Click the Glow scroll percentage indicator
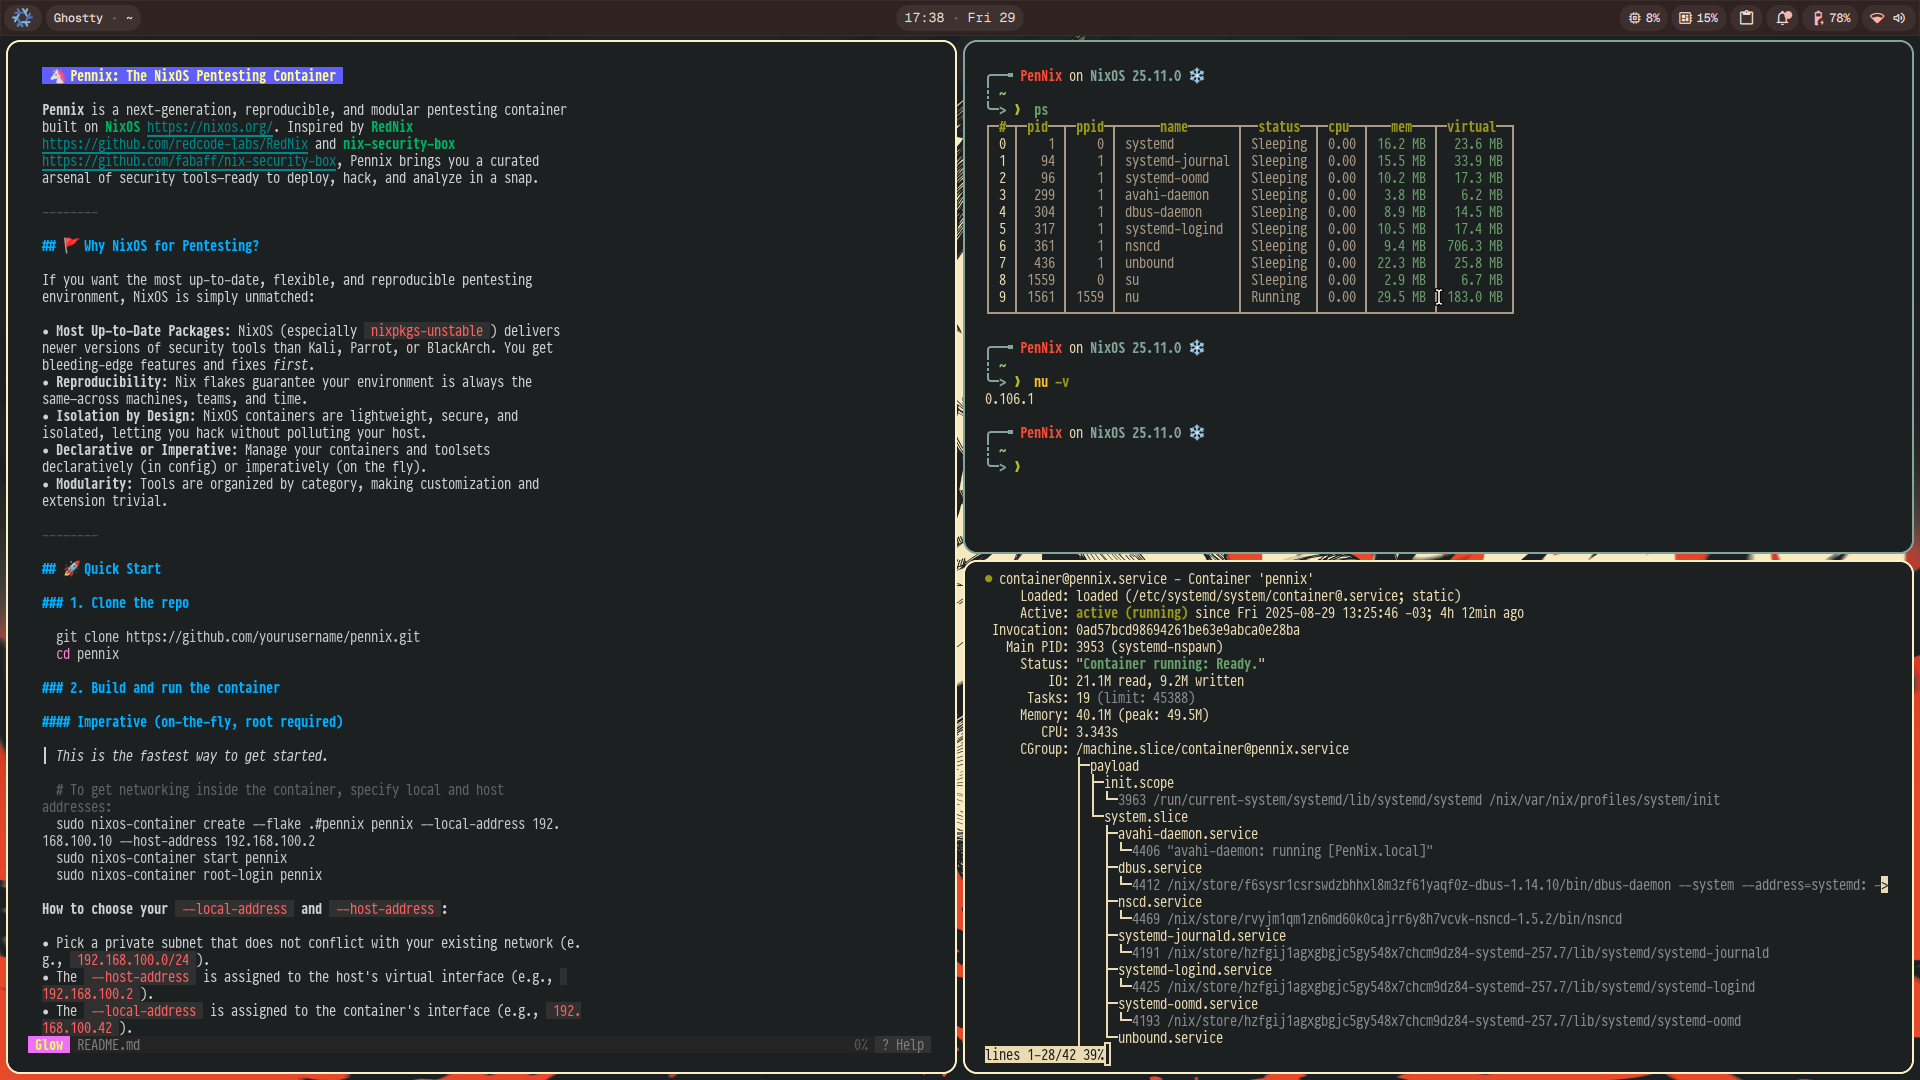This screenshot has width=1920, height=1080. (x=860, y=1045)
